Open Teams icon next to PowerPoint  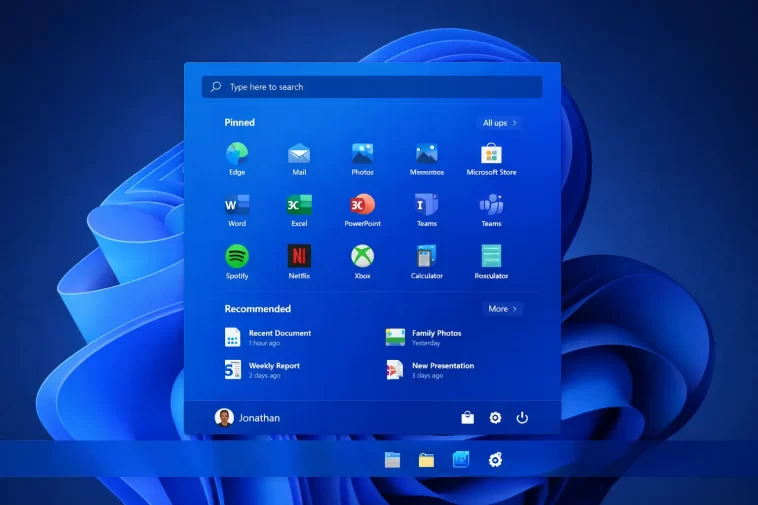click(426, 211)
